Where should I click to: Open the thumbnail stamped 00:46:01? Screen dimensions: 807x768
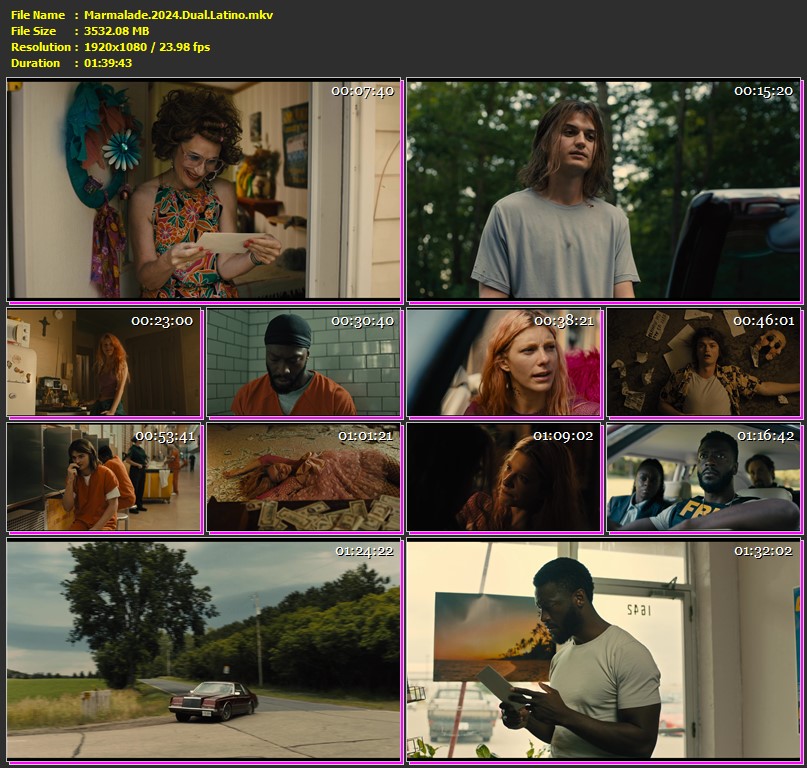(x=704, y=362)
